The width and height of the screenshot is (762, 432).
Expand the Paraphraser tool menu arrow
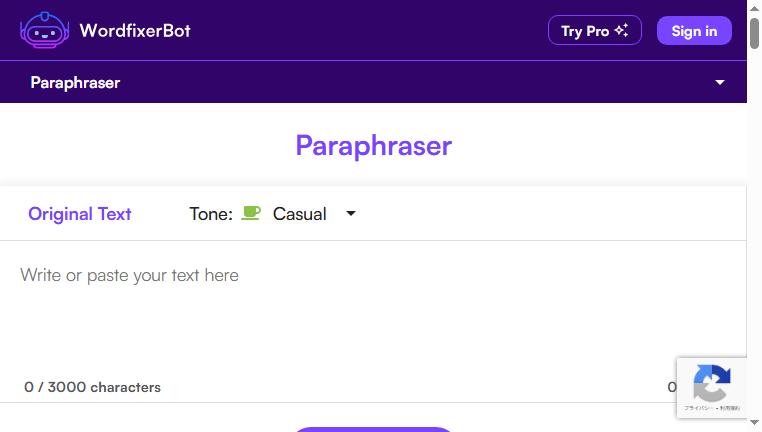pos(720,83)
